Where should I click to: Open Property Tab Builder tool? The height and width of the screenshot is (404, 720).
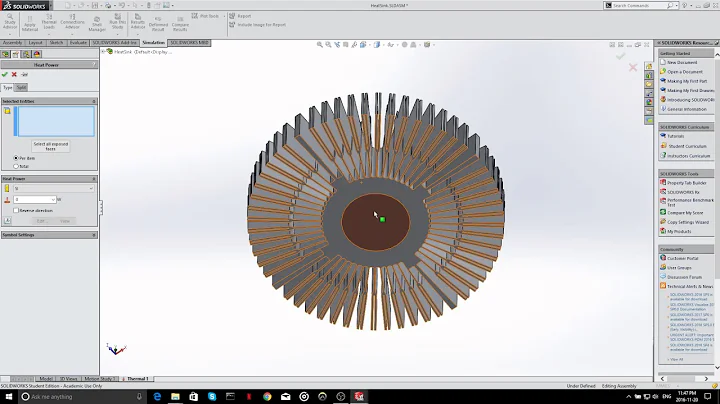click(x=686, y=183)
